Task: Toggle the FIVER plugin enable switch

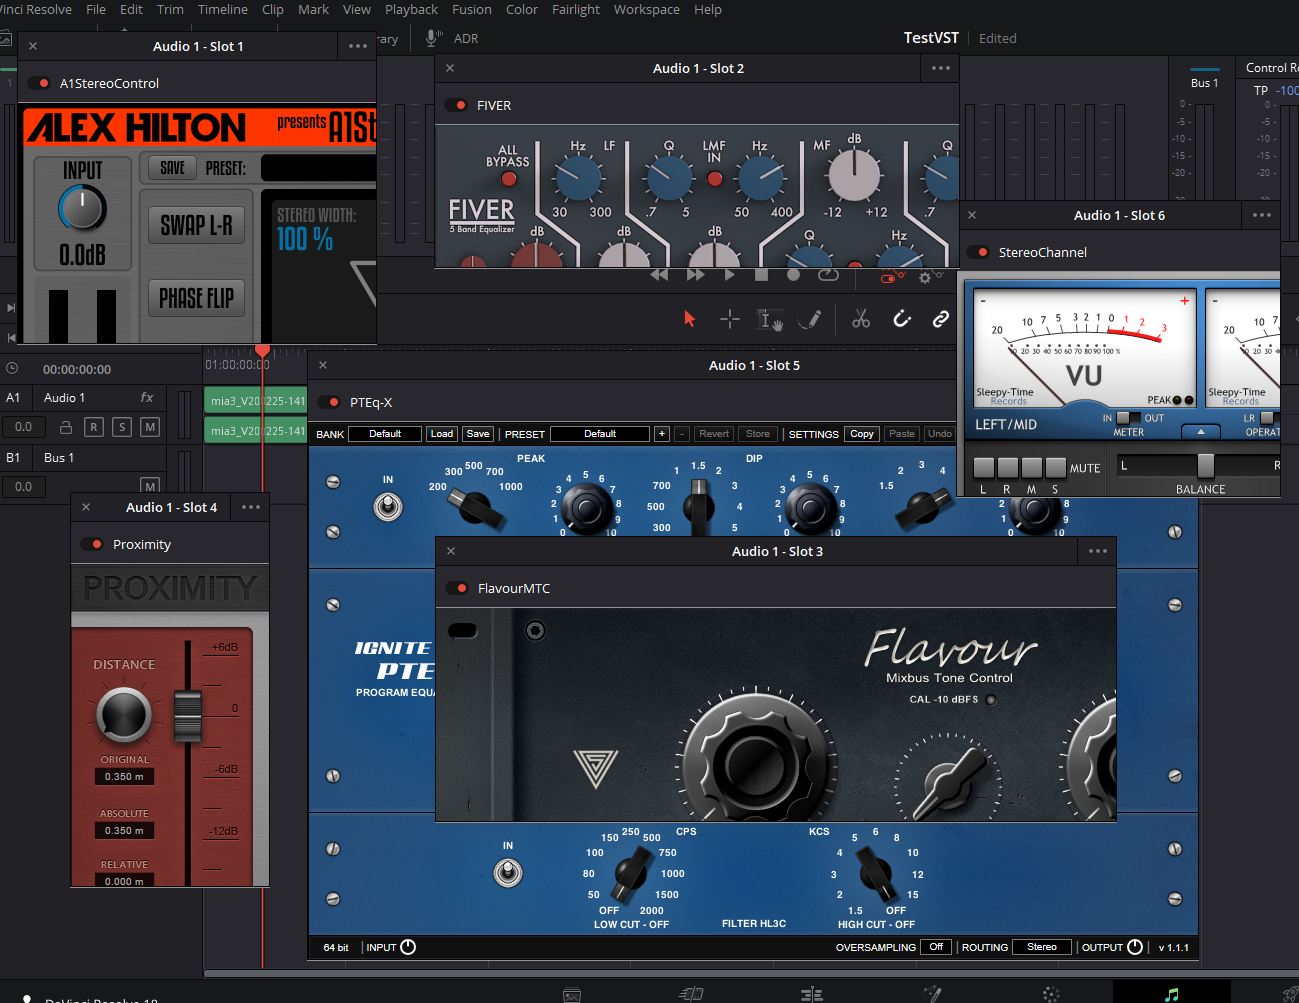Action: (456, 105)
